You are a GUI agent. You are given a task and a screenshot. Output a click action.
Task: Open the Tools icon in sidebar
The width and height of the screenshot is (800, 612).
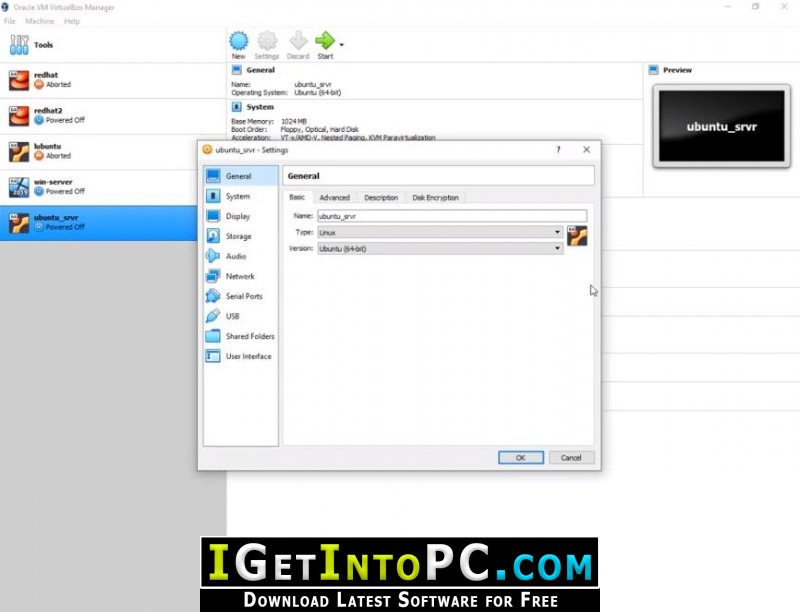pos(19,45)
